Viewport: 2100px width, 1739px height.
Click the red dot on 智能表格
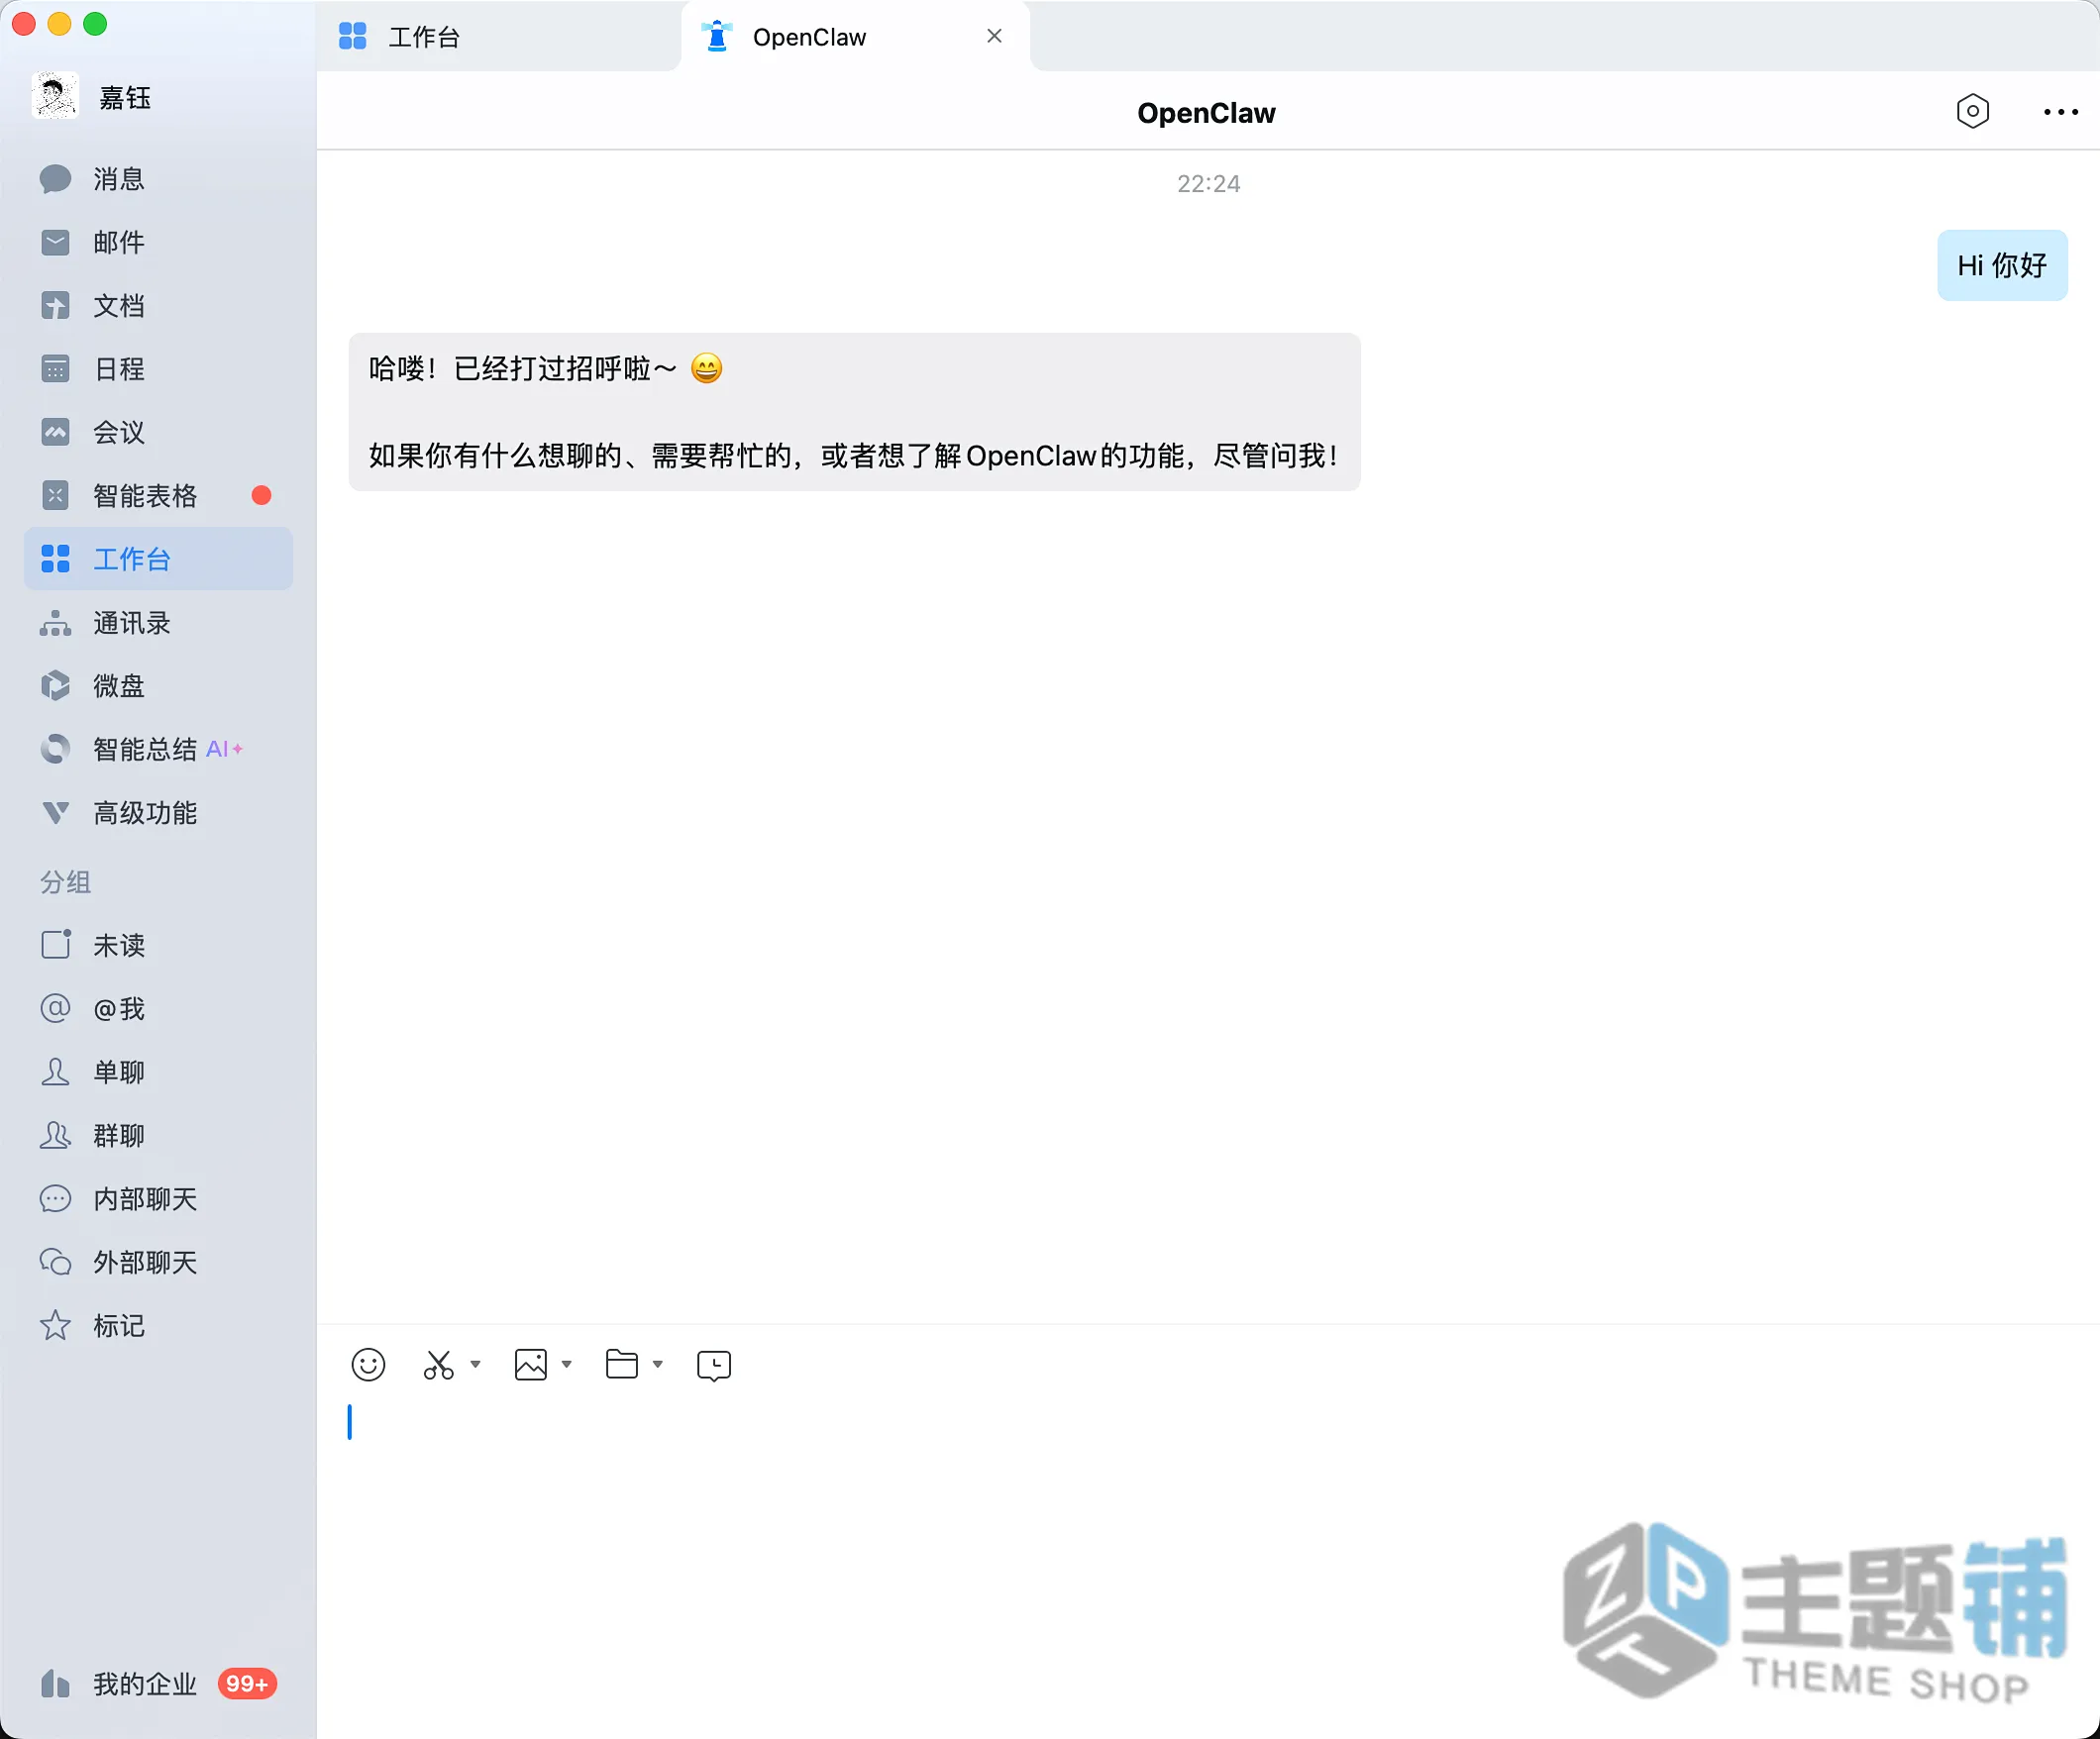point(262,495)
